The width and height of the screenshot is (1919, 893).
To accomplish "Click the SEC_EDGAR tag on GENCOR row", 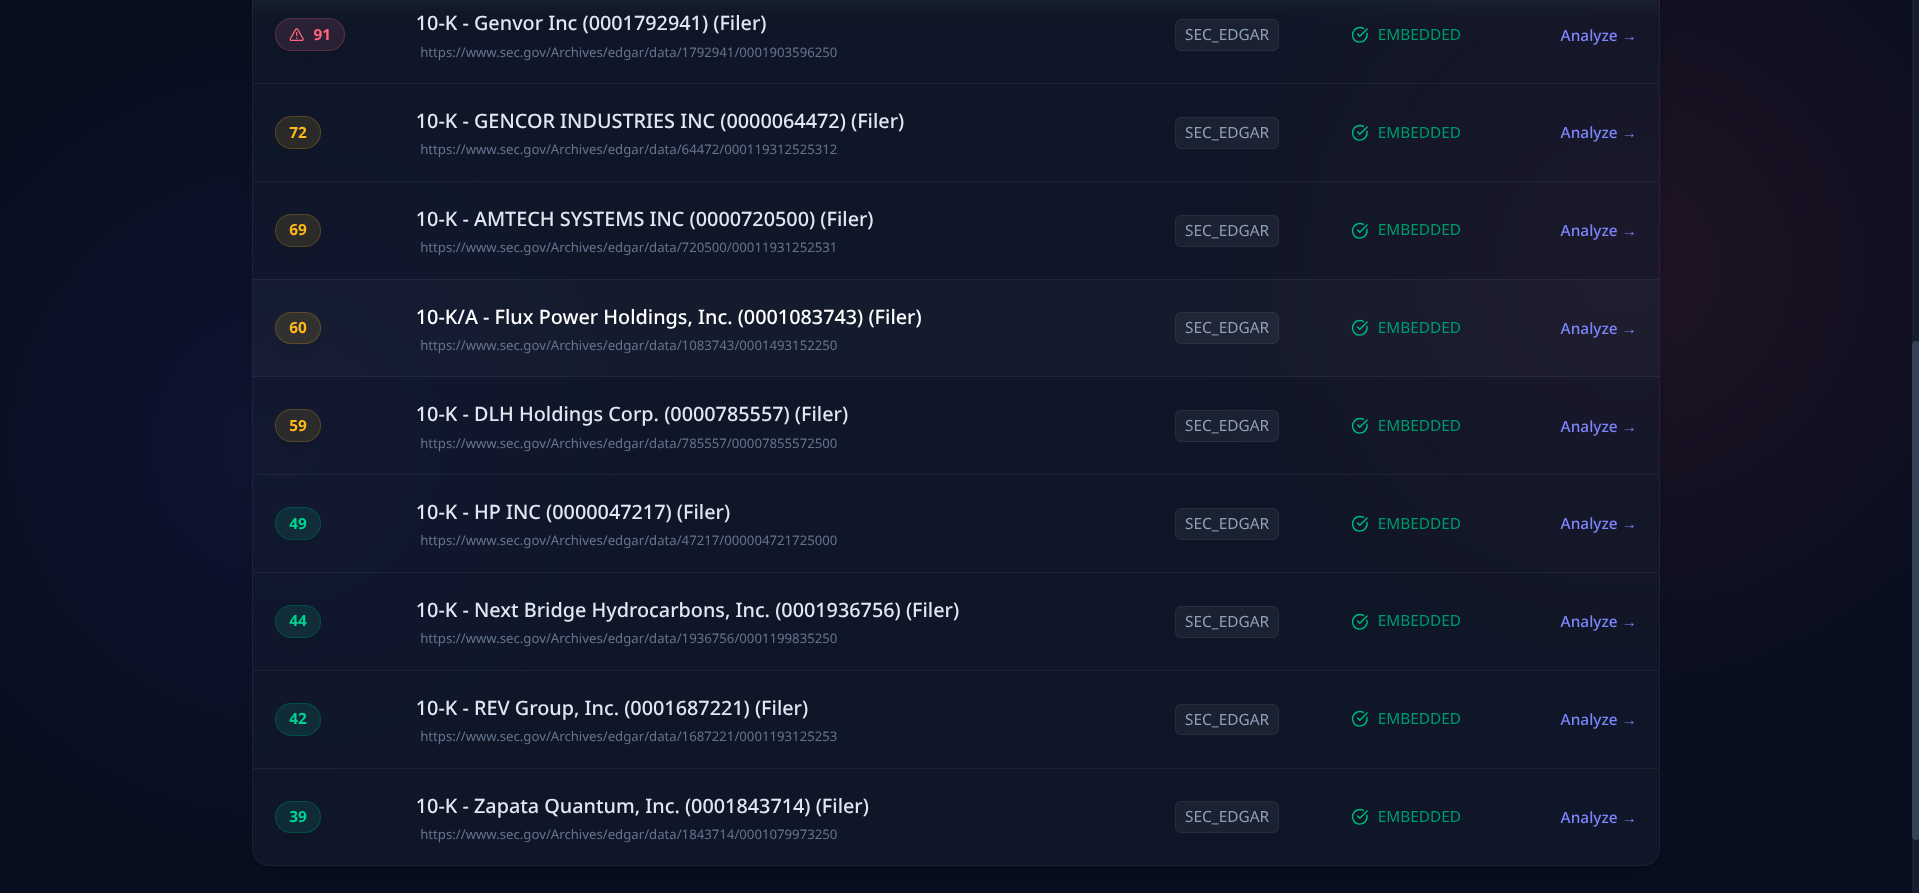I will (1227, 133).
